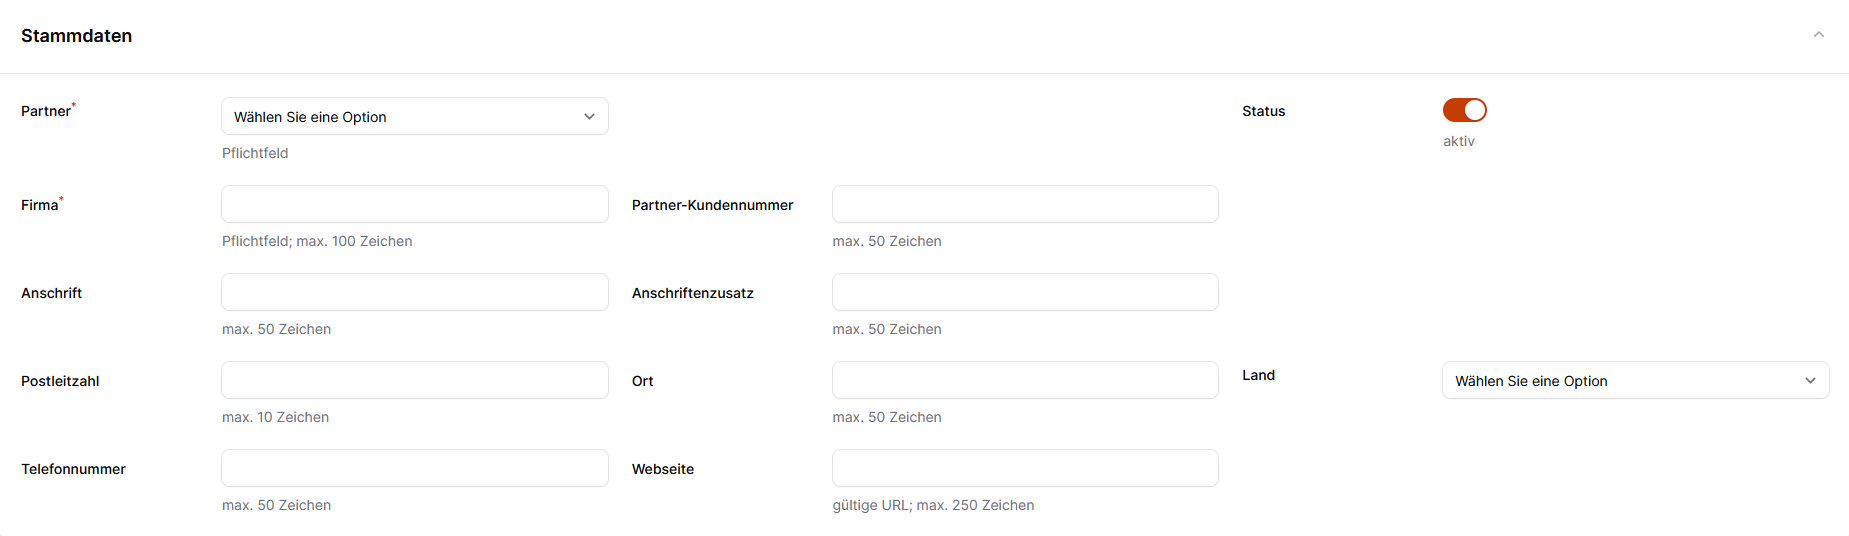This screenshot has width=1849, height=536.
Task: Focus the Ort text field
Action: click(x=1025, y=380)
